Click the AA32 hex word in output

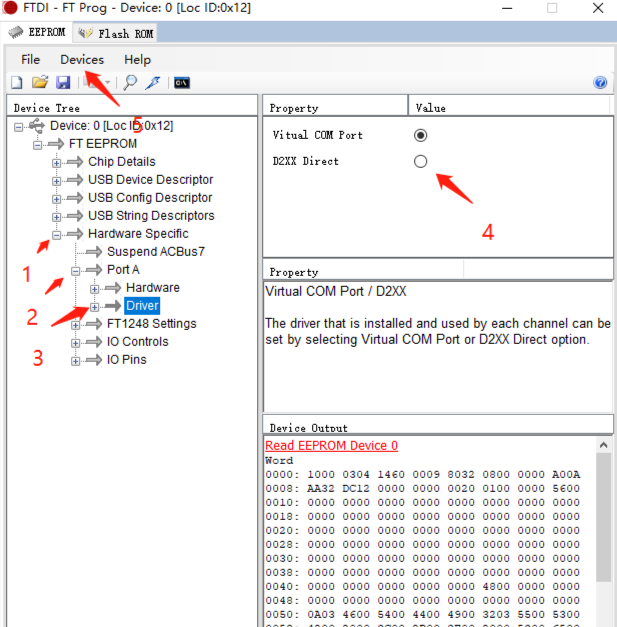(321, 488)
